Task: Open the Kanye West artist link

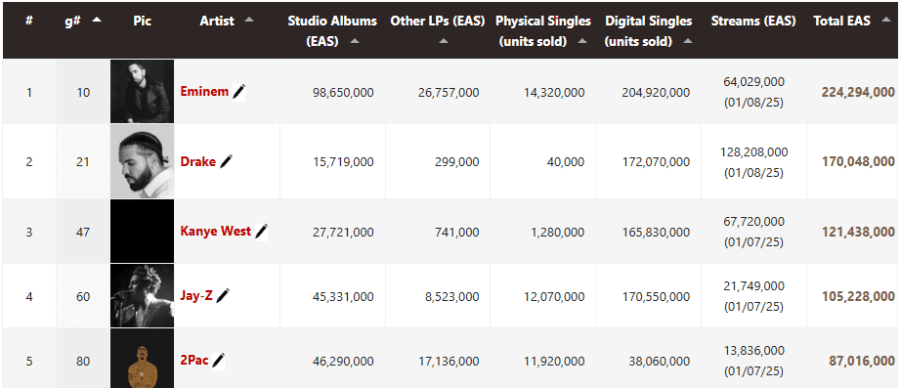Action: [216, 231]
